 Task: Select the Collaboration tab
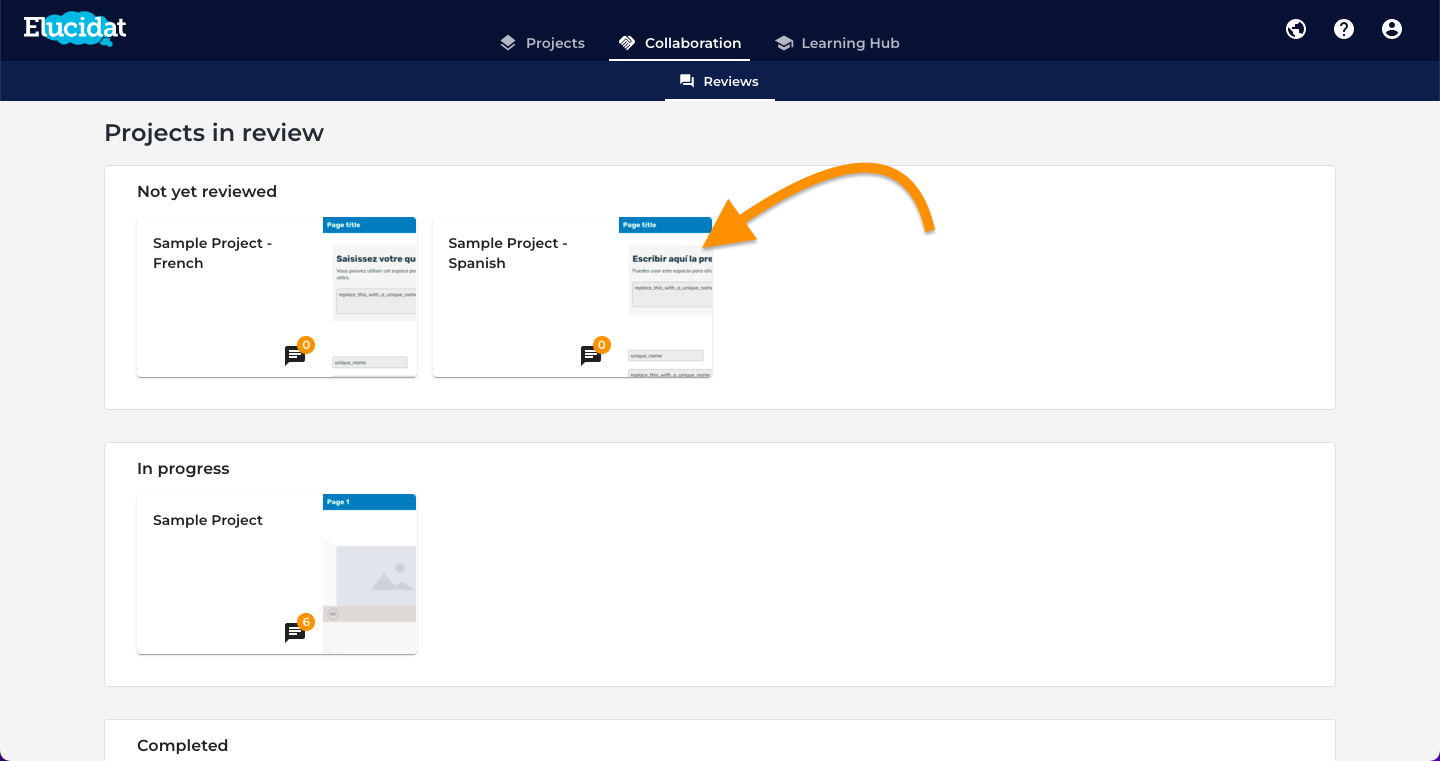pos(680,43)
